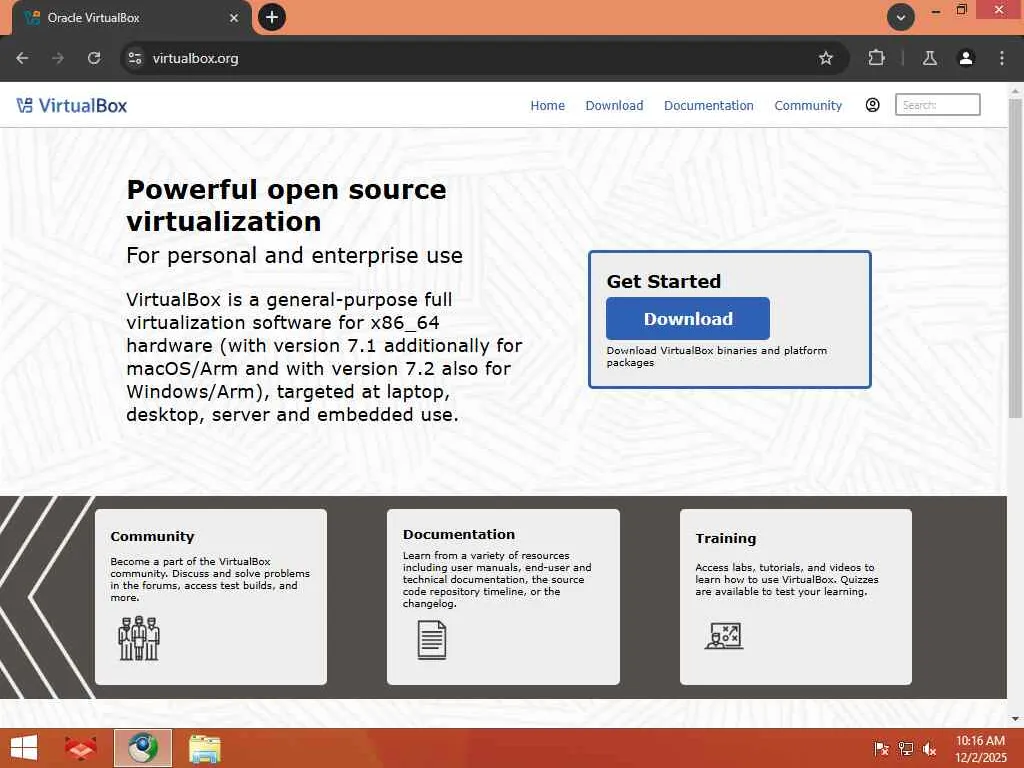Open the Documentation nav link
The height and width of the screenshot is (768, 1024).
[x=709, y=105]
